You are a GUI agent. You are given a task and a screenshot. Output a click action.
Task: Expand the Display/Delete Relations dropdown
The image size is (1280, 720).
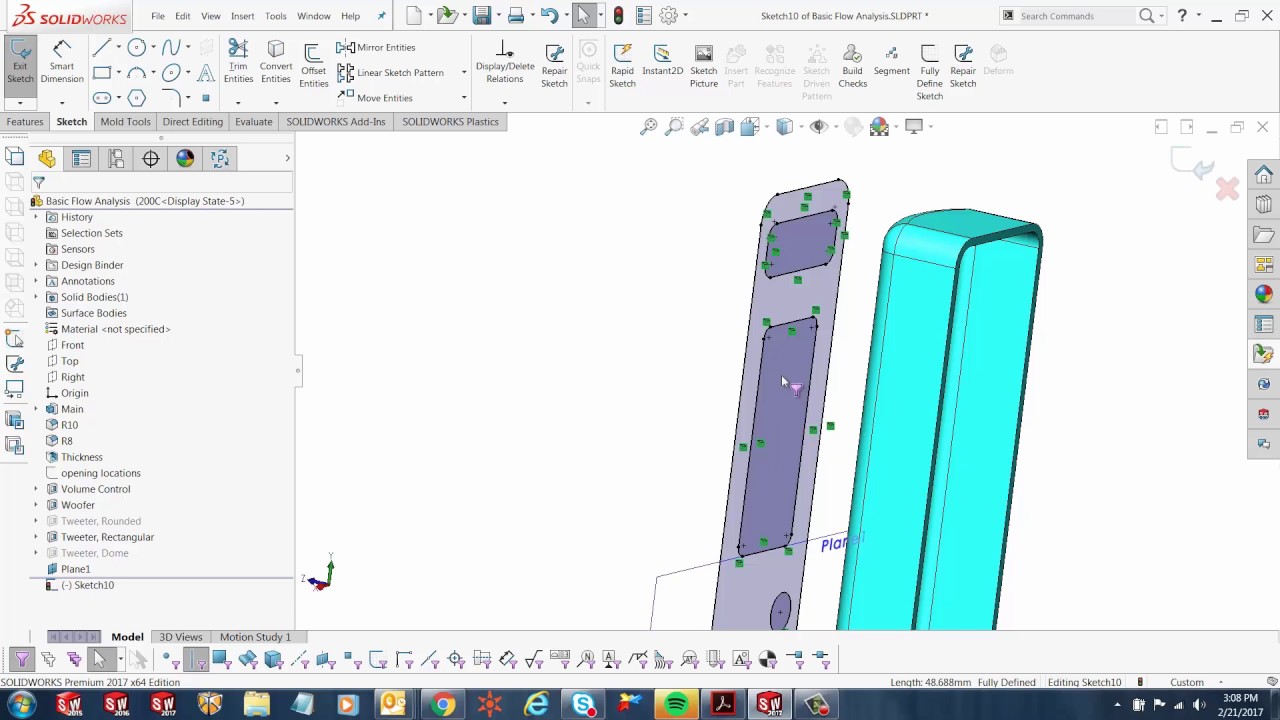pos(504,102)
